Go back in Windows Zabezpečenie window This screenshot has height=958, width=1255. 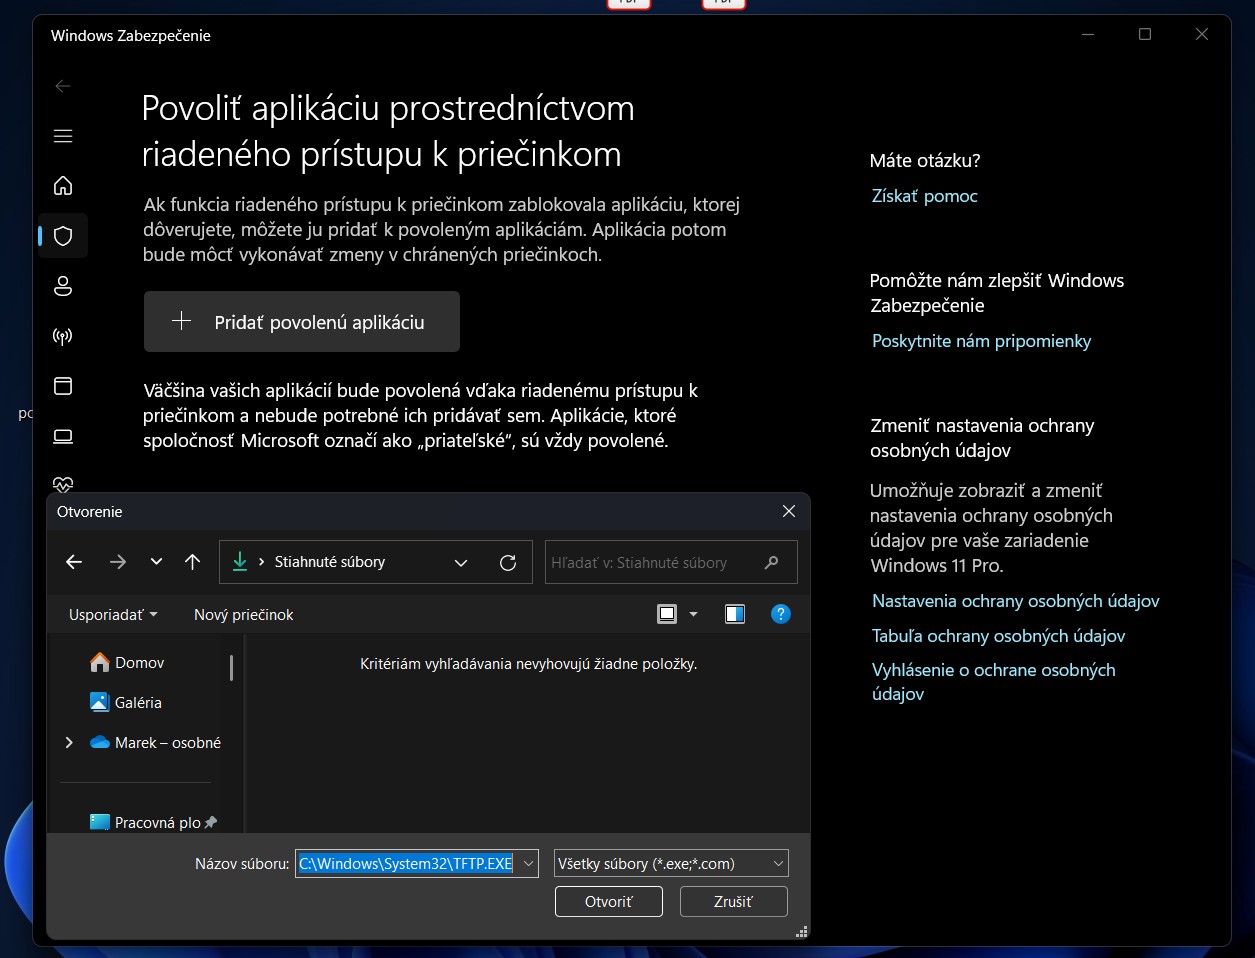(63, 86)
